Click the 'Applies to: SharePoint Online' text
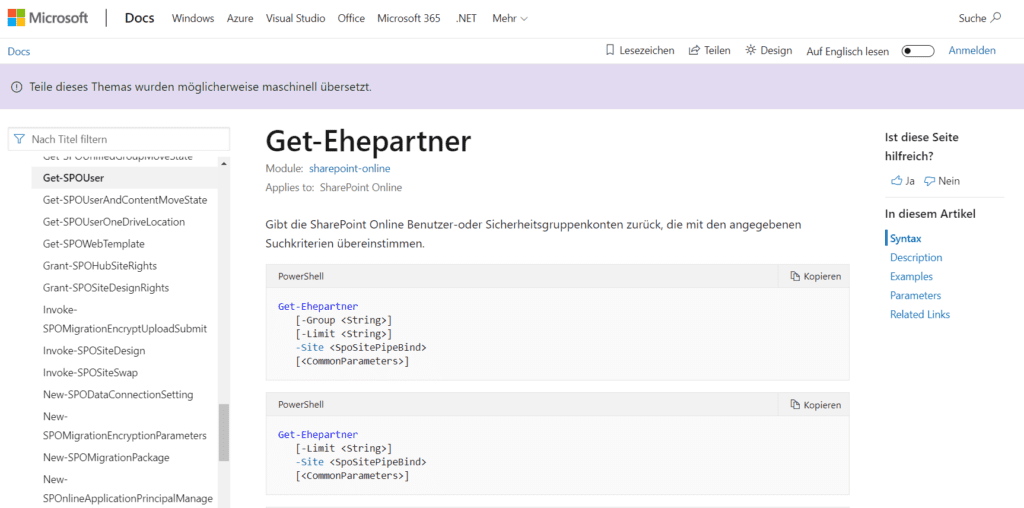Screen dimensions: 1024x508 click(334, 187)
